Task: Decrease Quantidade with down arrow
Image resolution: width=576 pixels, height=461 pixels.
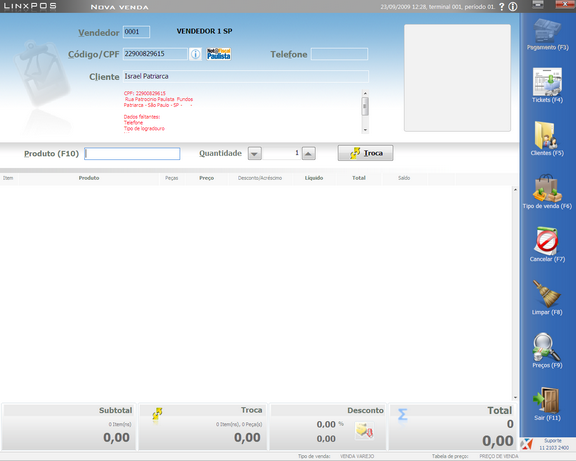Action: [255, 154]
